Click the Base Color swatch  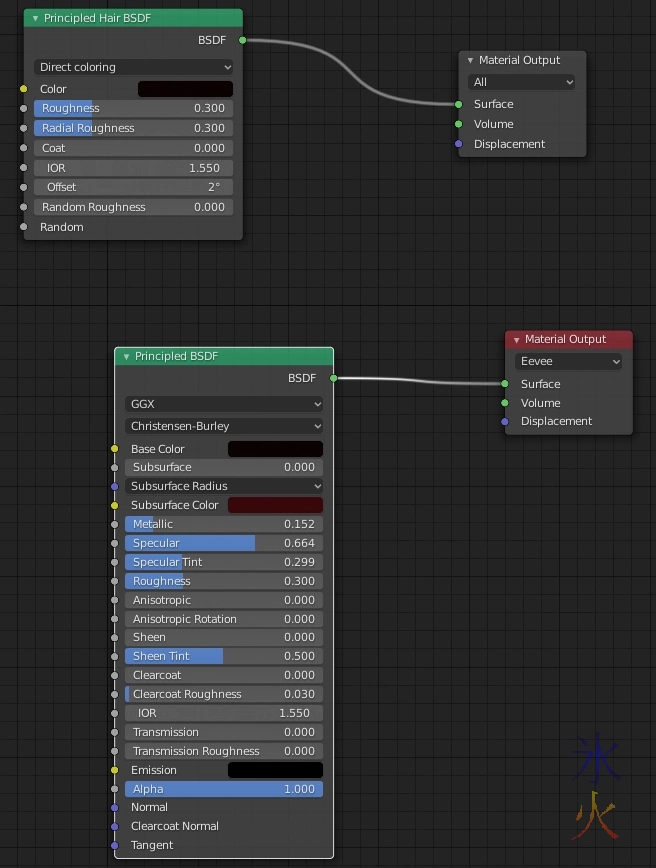[275, 449]
